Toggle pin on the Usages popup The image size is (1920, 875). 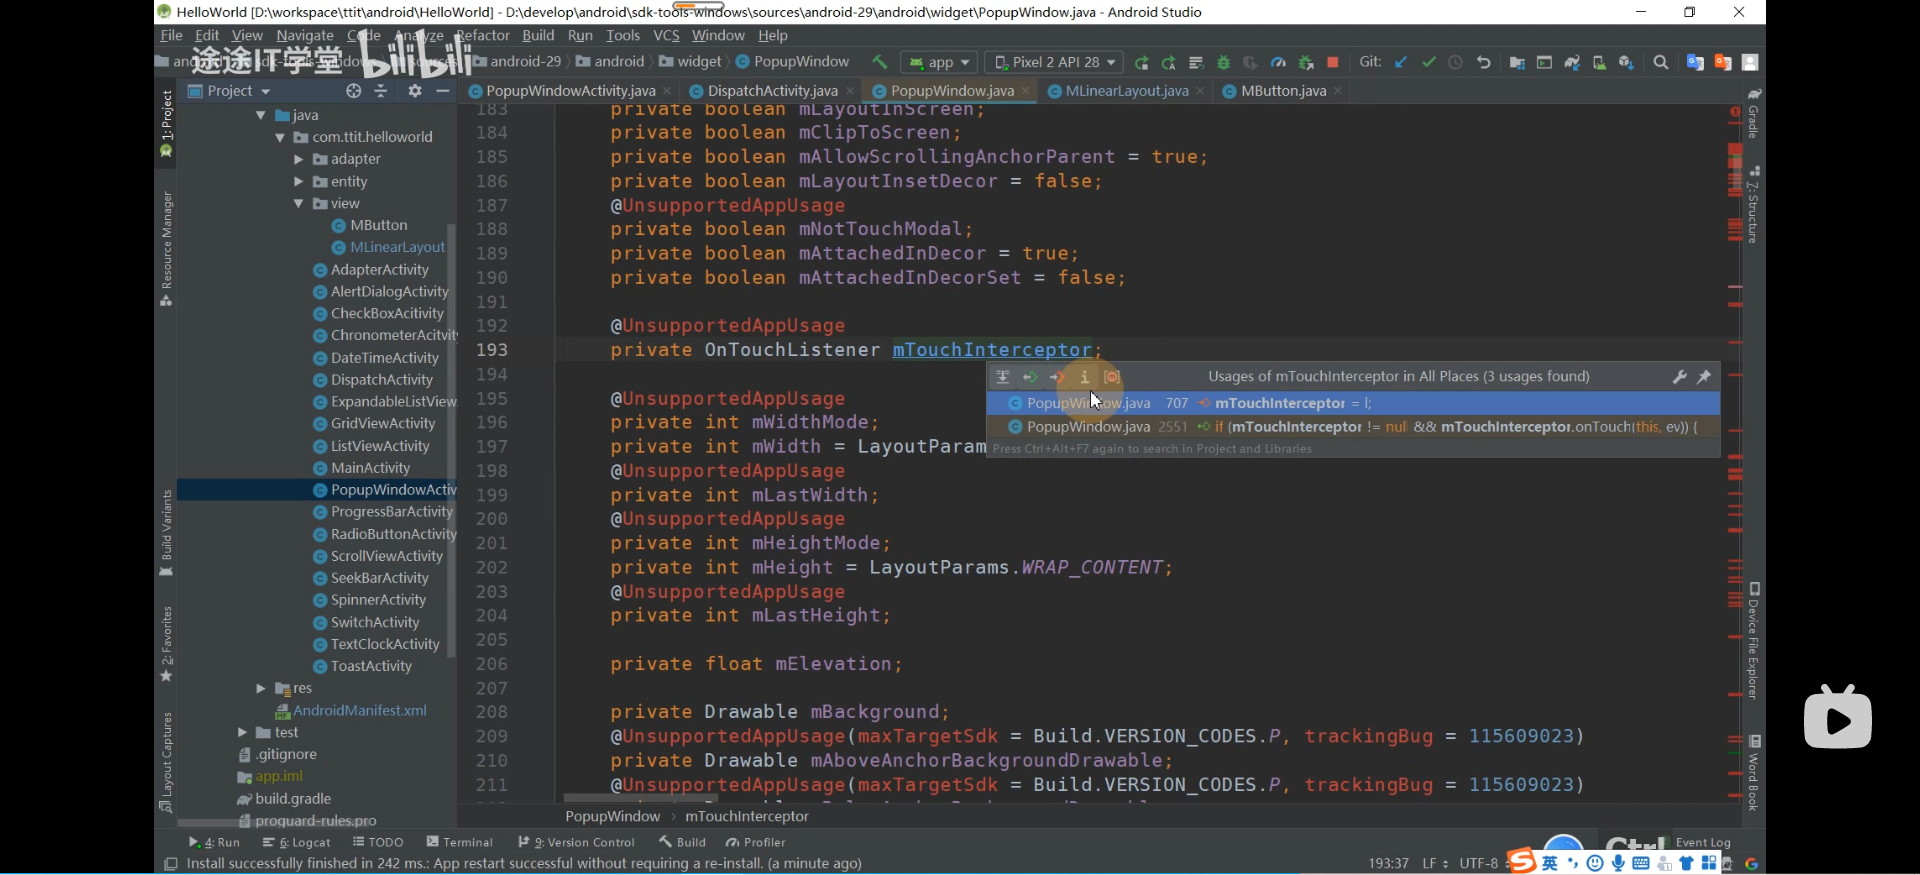(1704, 377)
